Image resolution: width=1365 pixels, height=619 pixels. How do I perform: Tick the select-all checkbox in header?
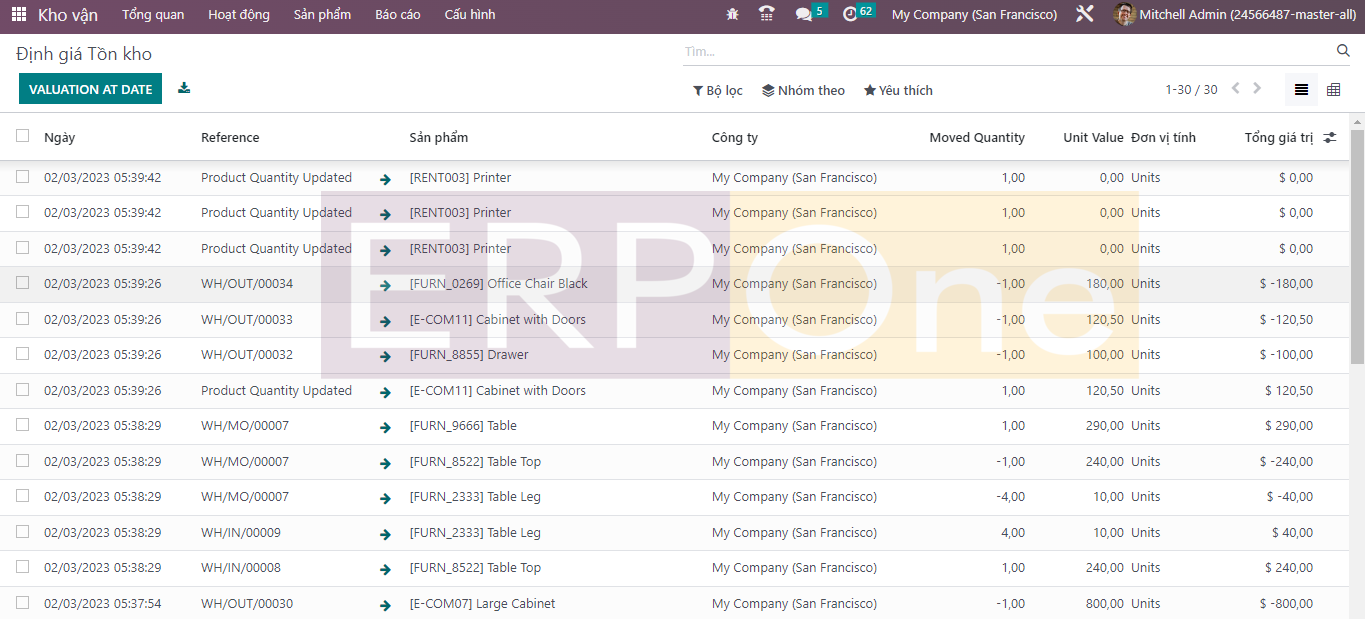click(x=23, y=136)
